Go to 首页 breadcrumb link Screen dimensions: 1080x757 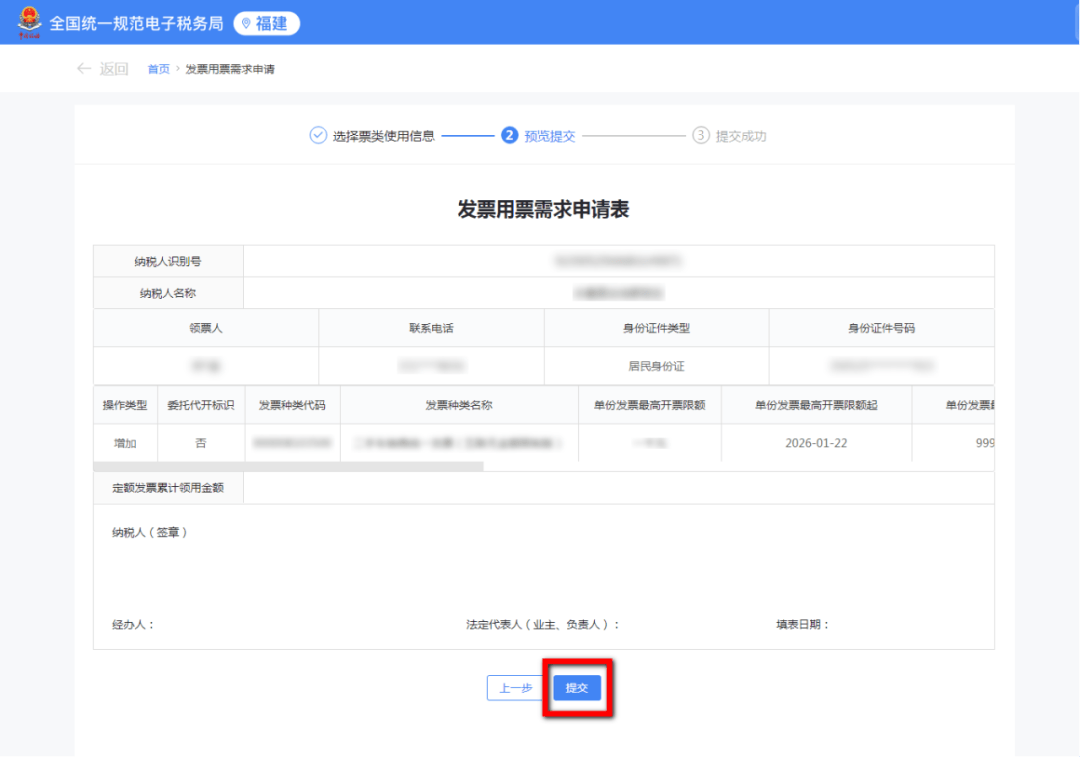[159, 69]
